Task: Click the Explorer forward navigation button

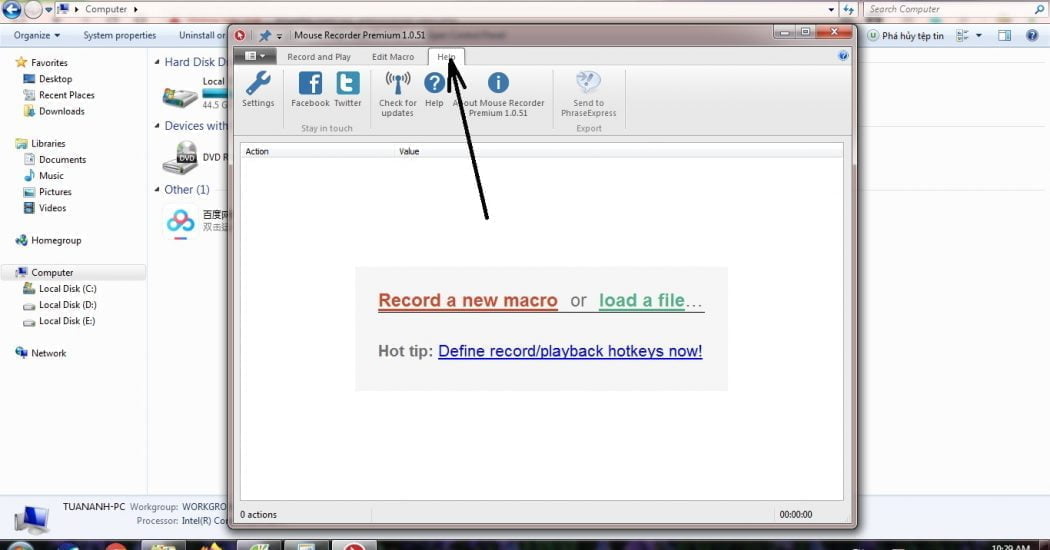Action: 33,9
